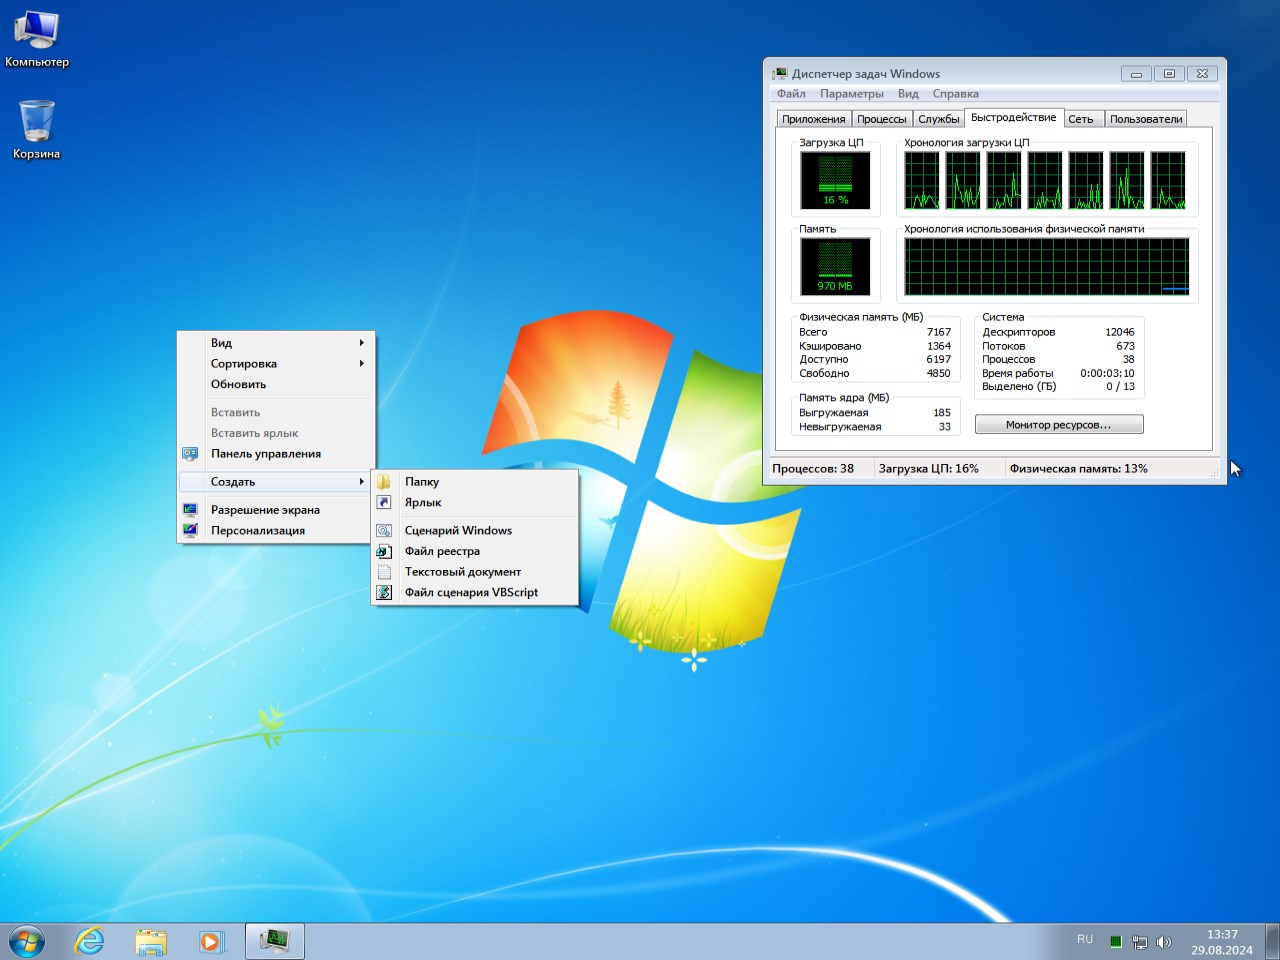This screenshot has width=1280, height=960.
Task: Open the Параметры menu in Task Manager
Action: (851, 94)
